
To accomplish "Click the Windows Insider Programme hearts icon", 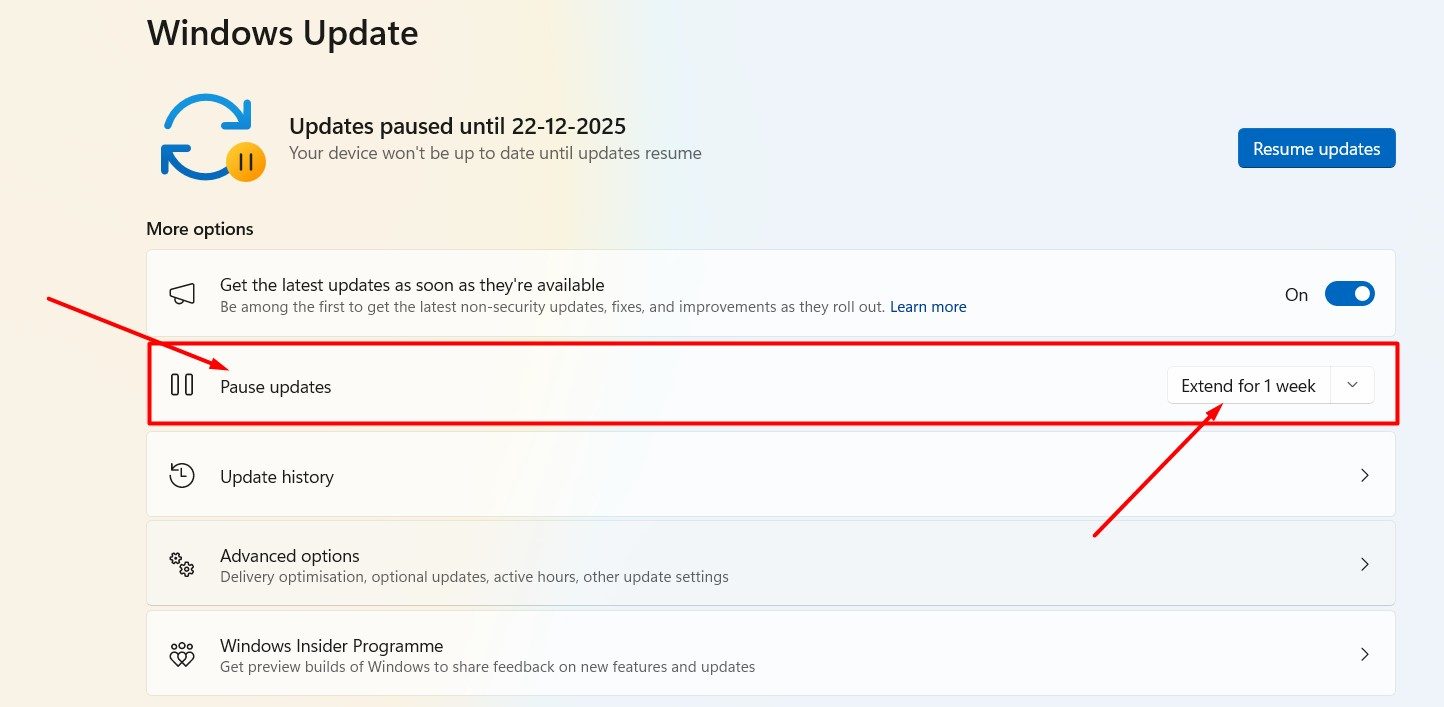I will 182,655.
